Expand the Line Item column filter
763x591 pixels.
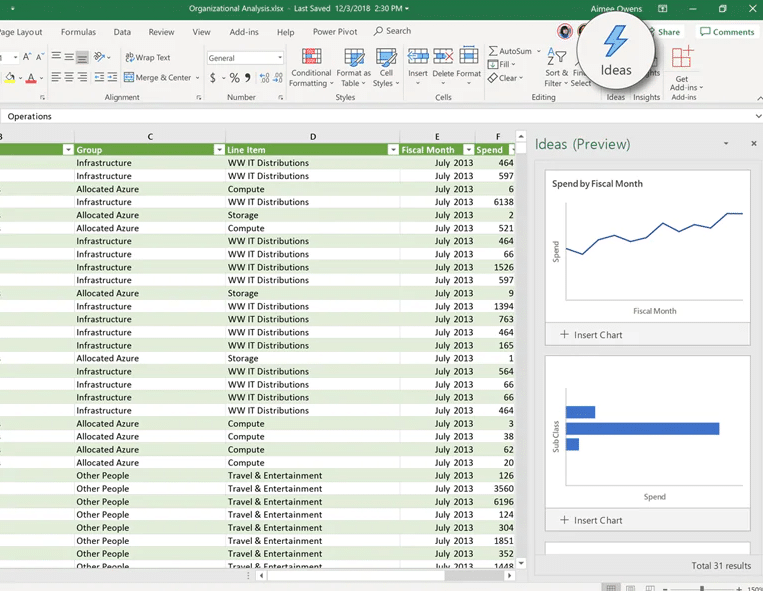(393, 150)
